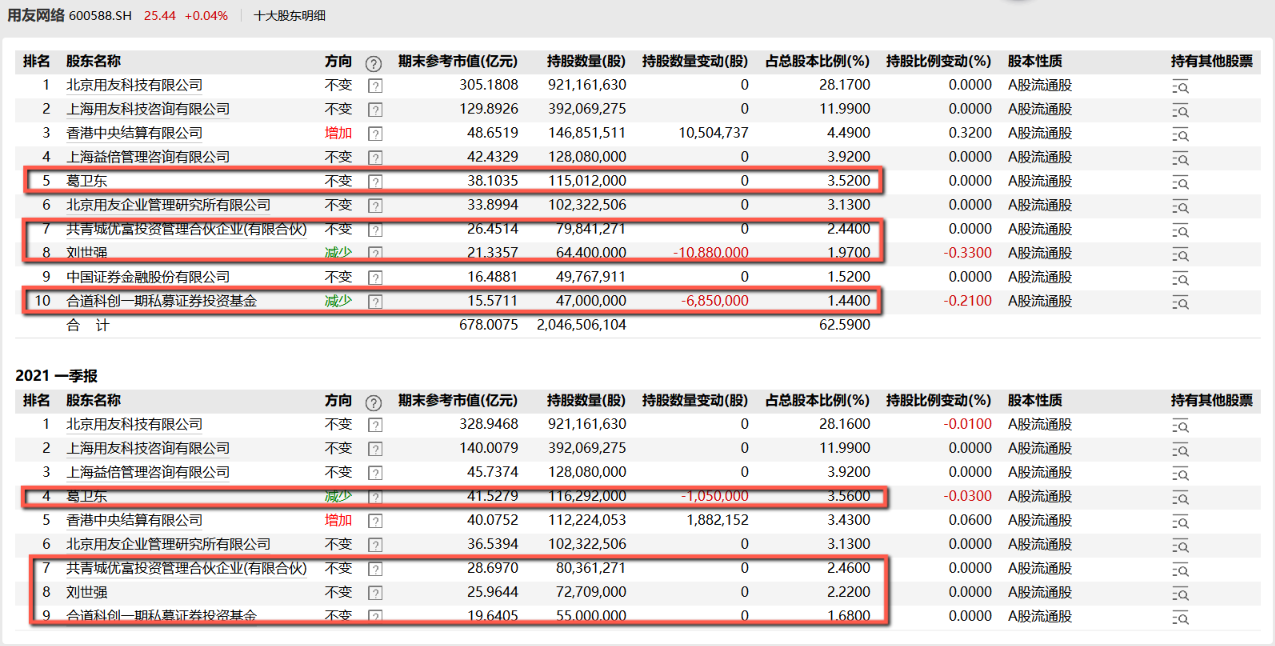Click direction detail icon for 中国证券金融股份有限公司
Viewport: 1275px width, 646px height.
click(x=375, y=278)
